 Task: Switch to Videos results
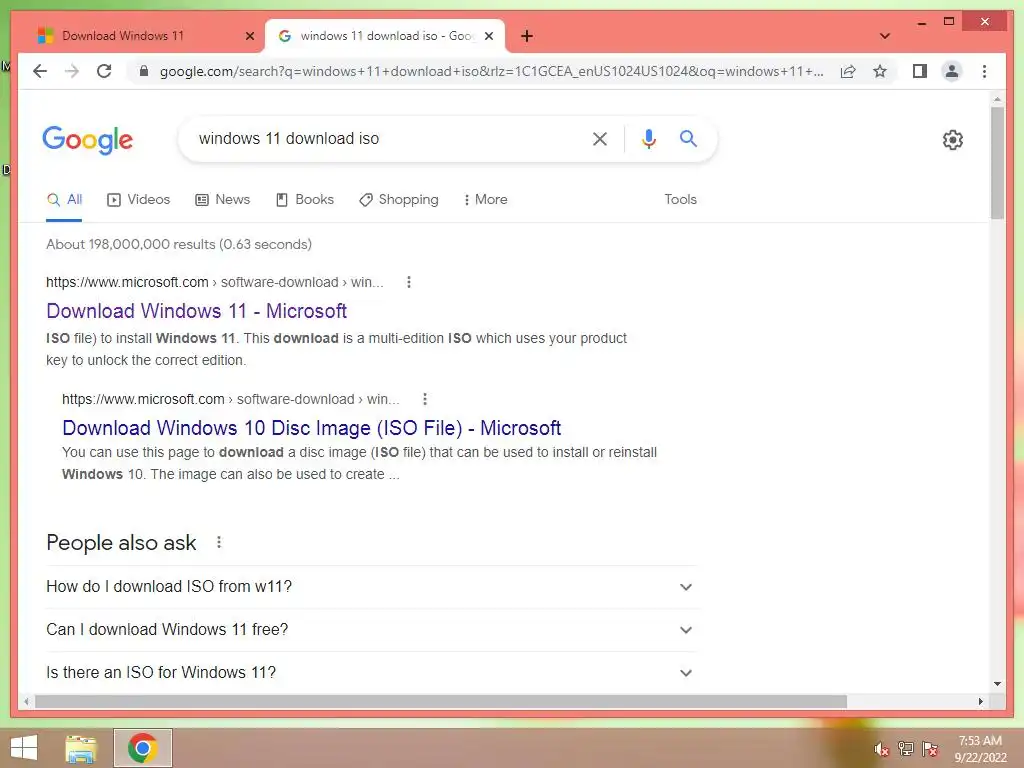coord(138,199)
